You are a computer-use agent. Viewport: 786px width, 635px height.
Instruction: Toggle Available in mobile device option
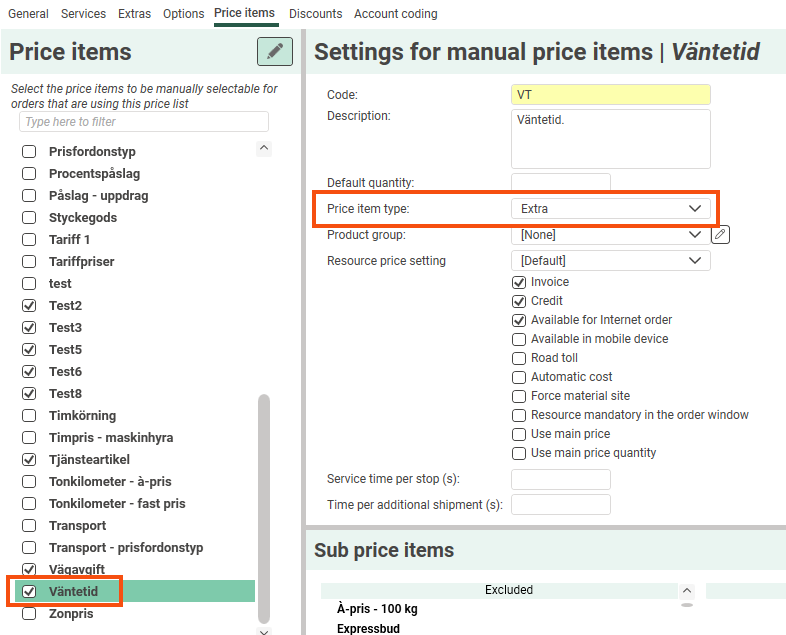pos(519,339)
